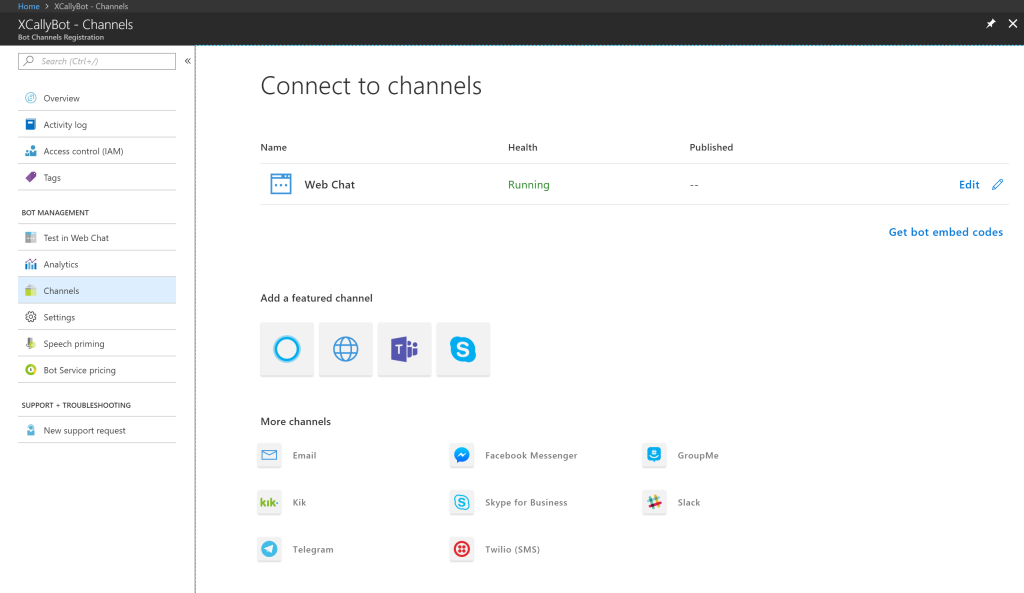Click the purple Tags icon
This screenshot has height=593, width=1024.
tap(31, 177)
